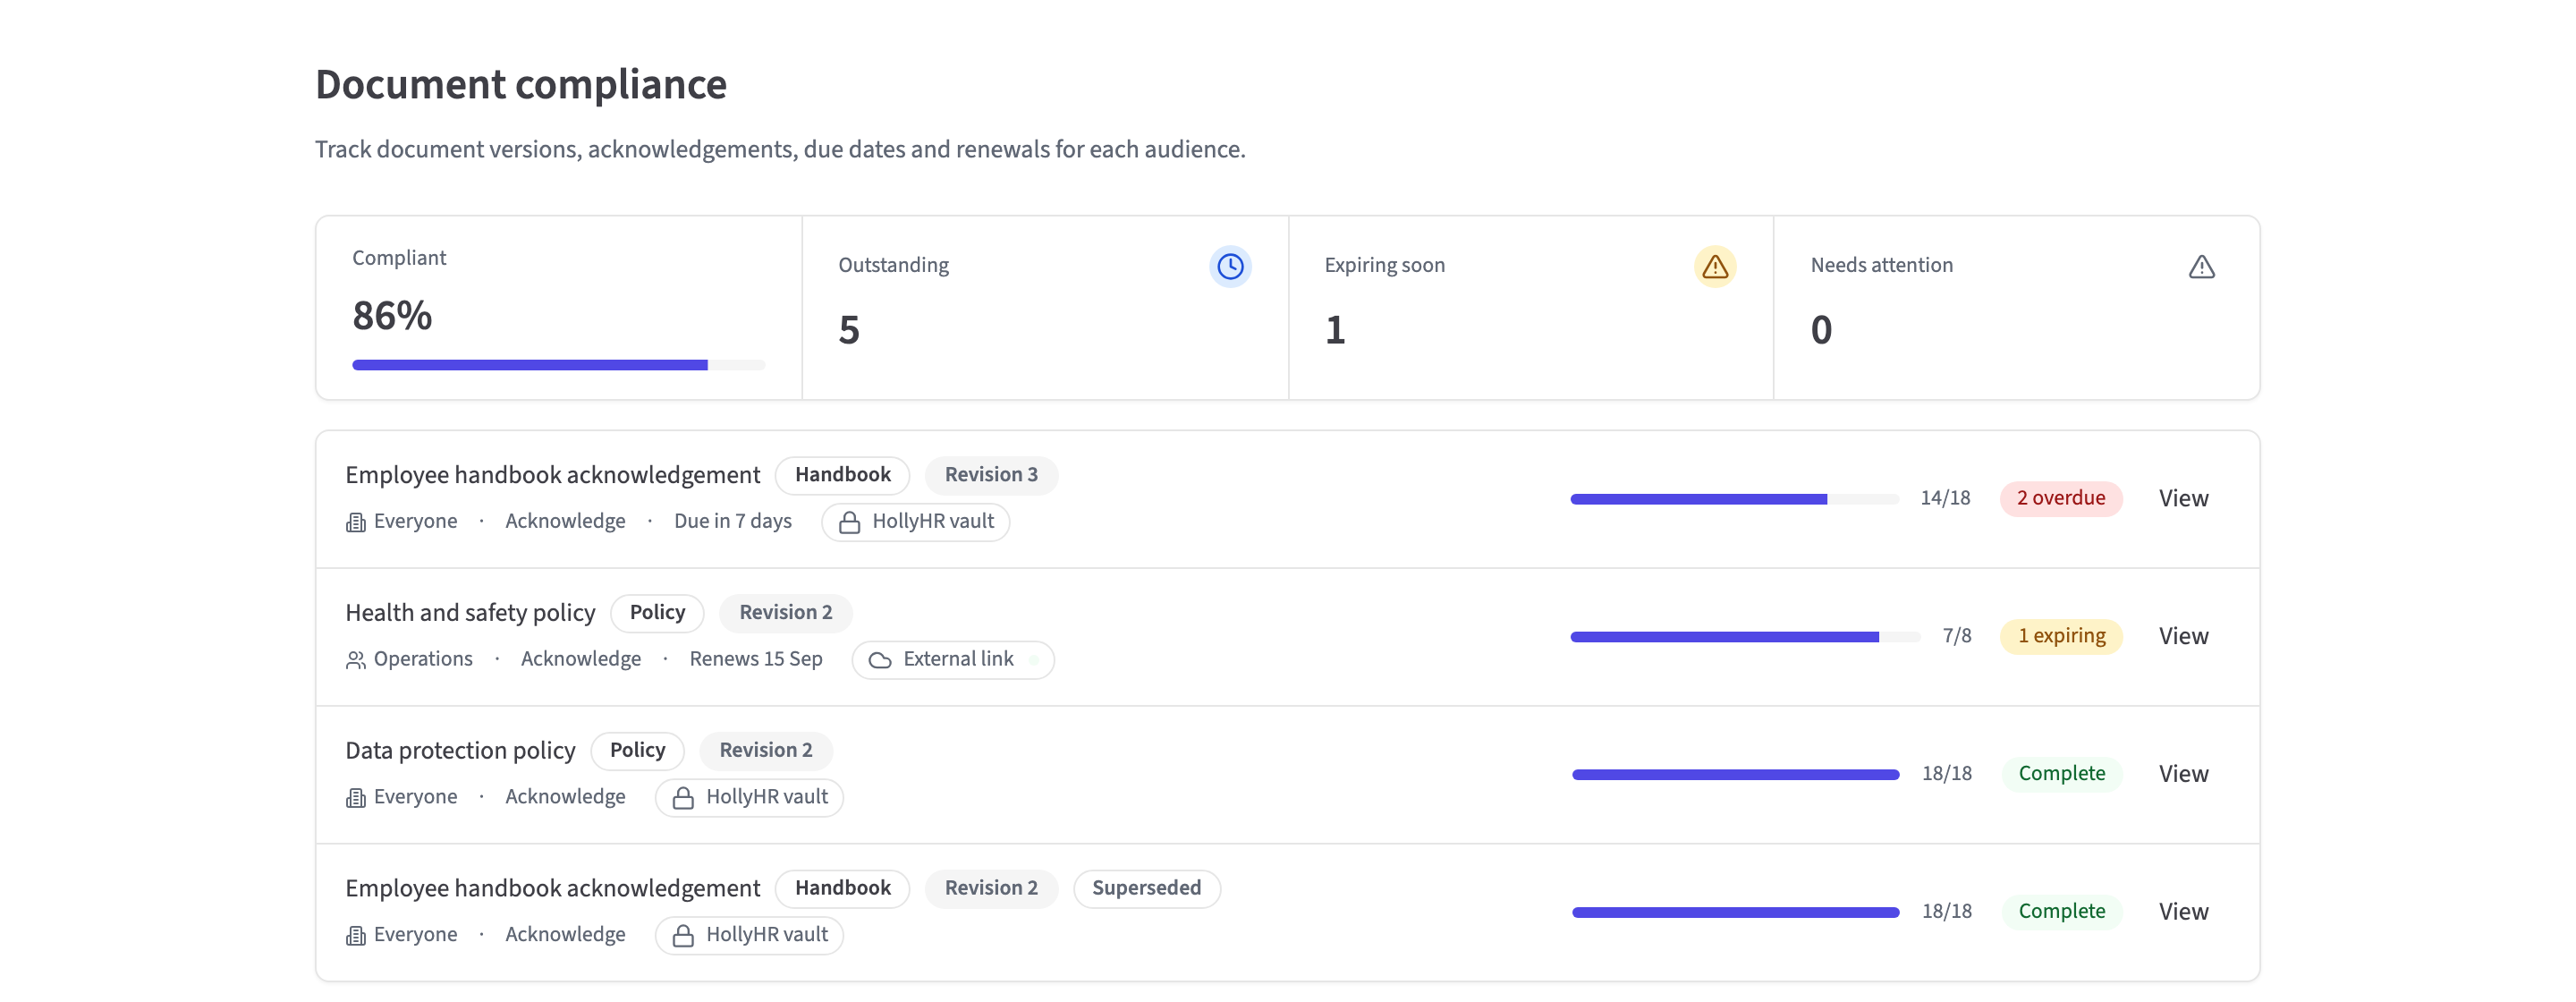Click the lock icon in Superseded handbook vault chip
This screenshot has height=1002, width=2576.
[683, 936]
